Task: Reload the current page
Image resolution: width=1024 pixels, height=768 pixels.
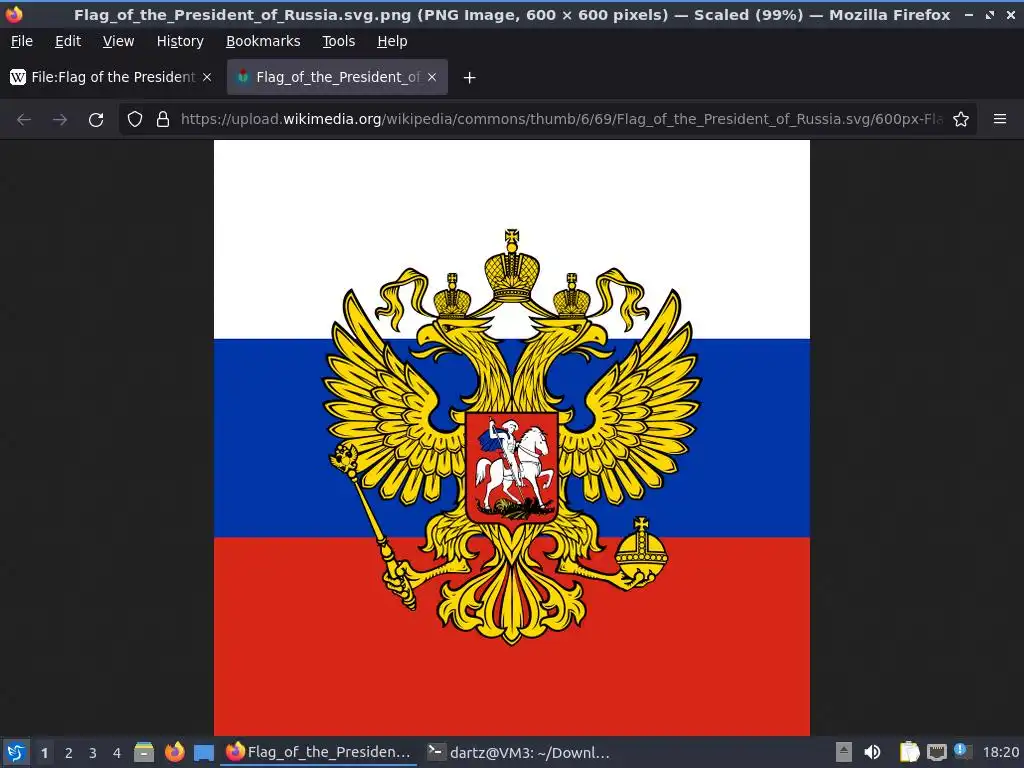Action: click(x=96, y=120)
